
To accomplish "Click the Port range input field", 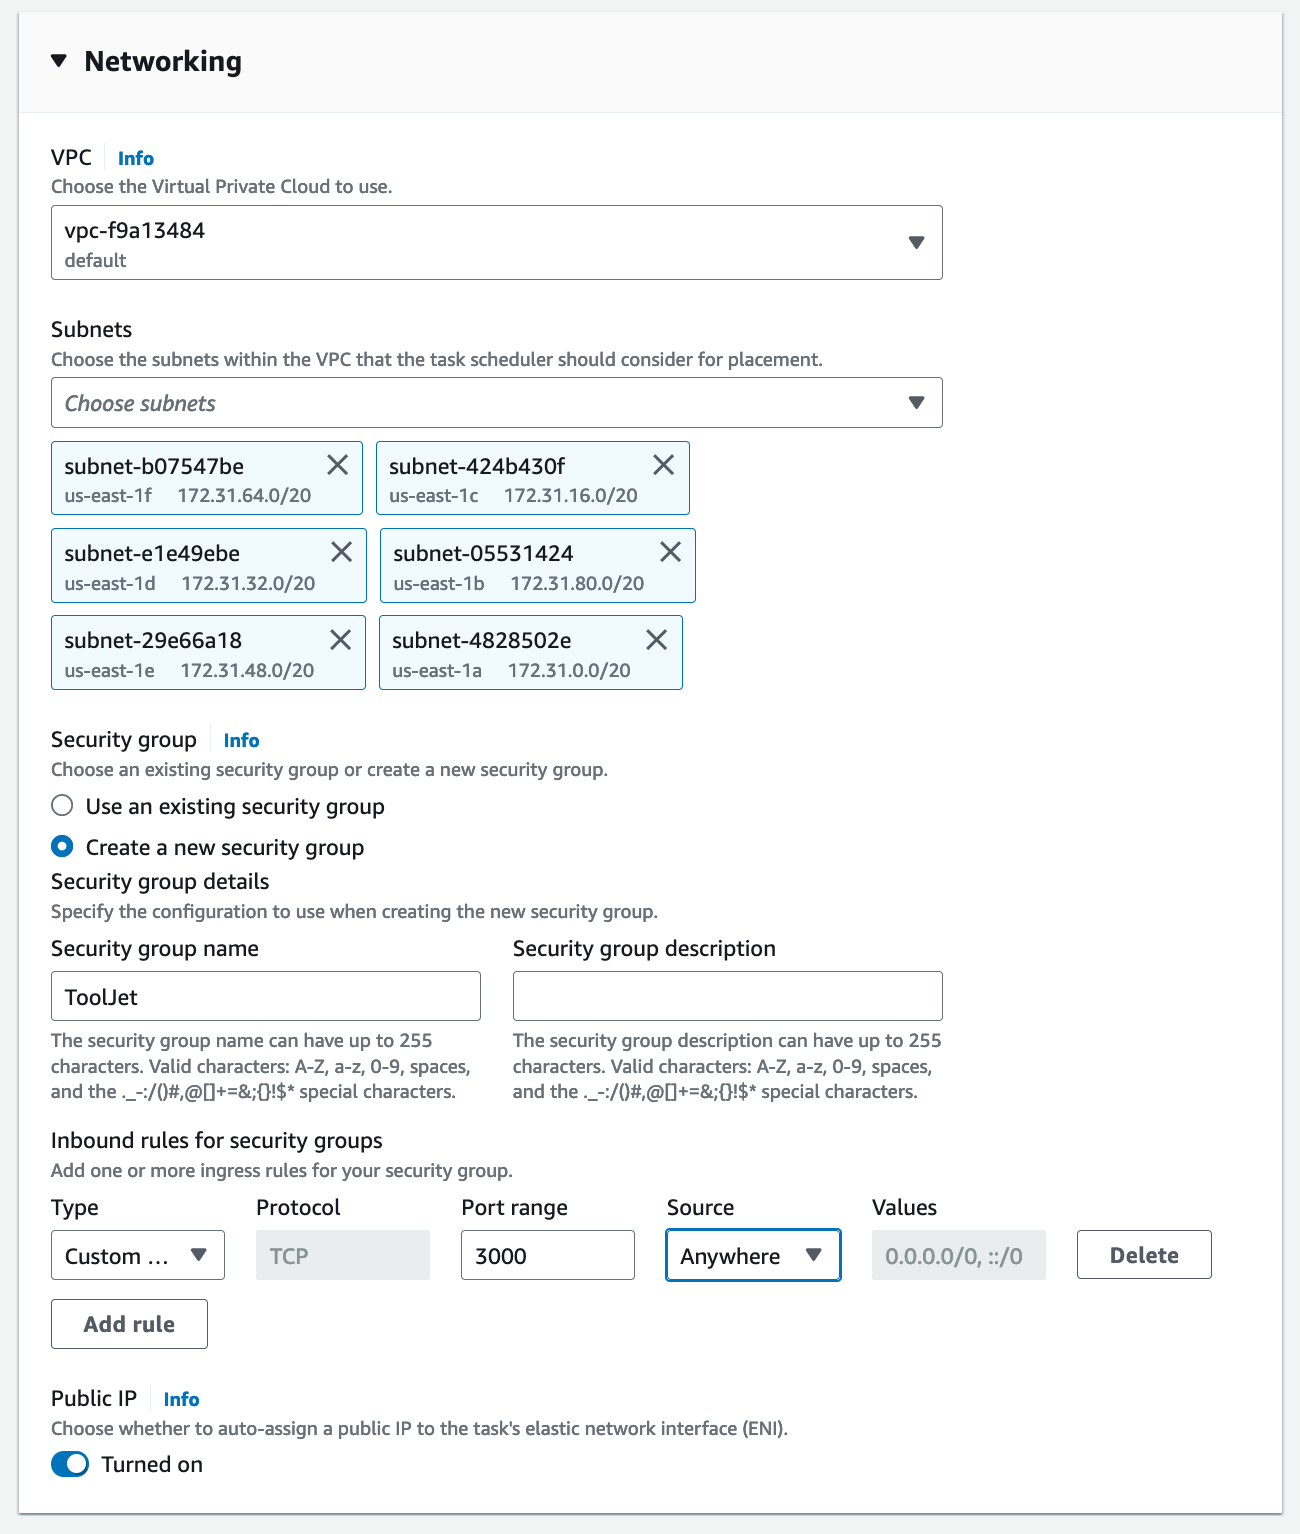I will coord(547,1256).
